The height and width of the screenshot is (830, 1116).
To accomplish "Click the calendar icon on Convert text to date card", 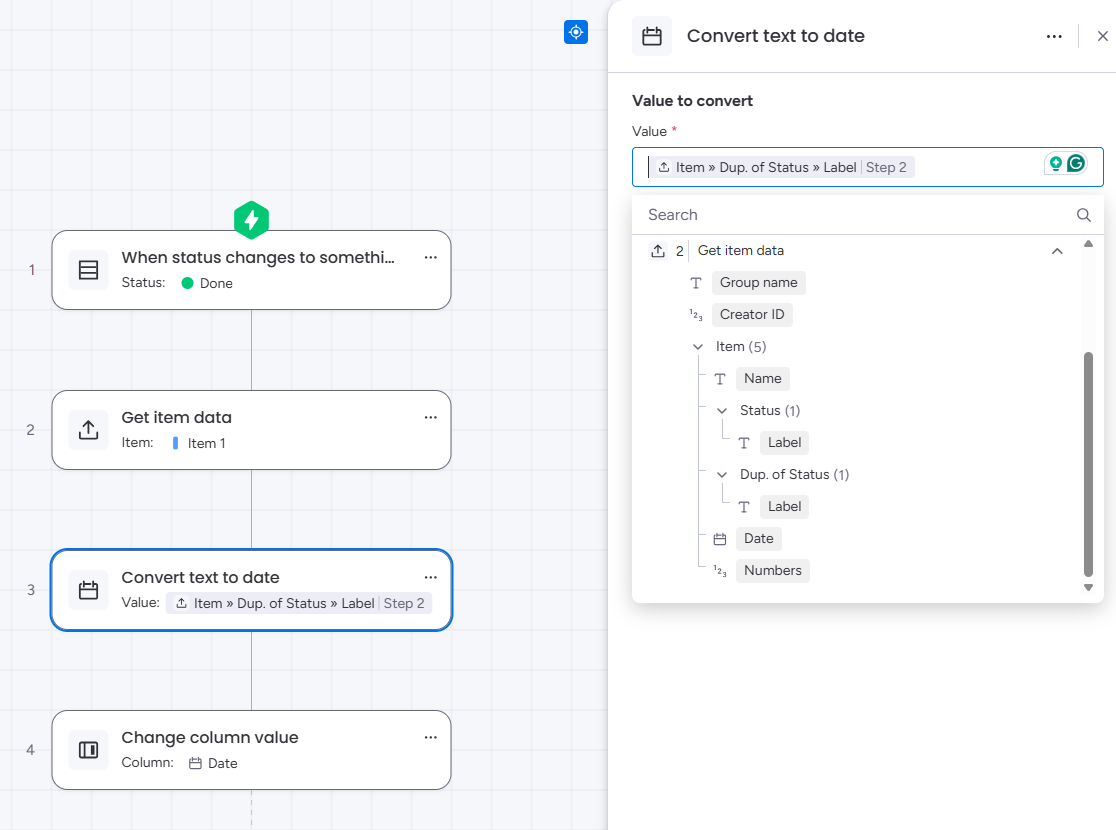I will point(88,590).
